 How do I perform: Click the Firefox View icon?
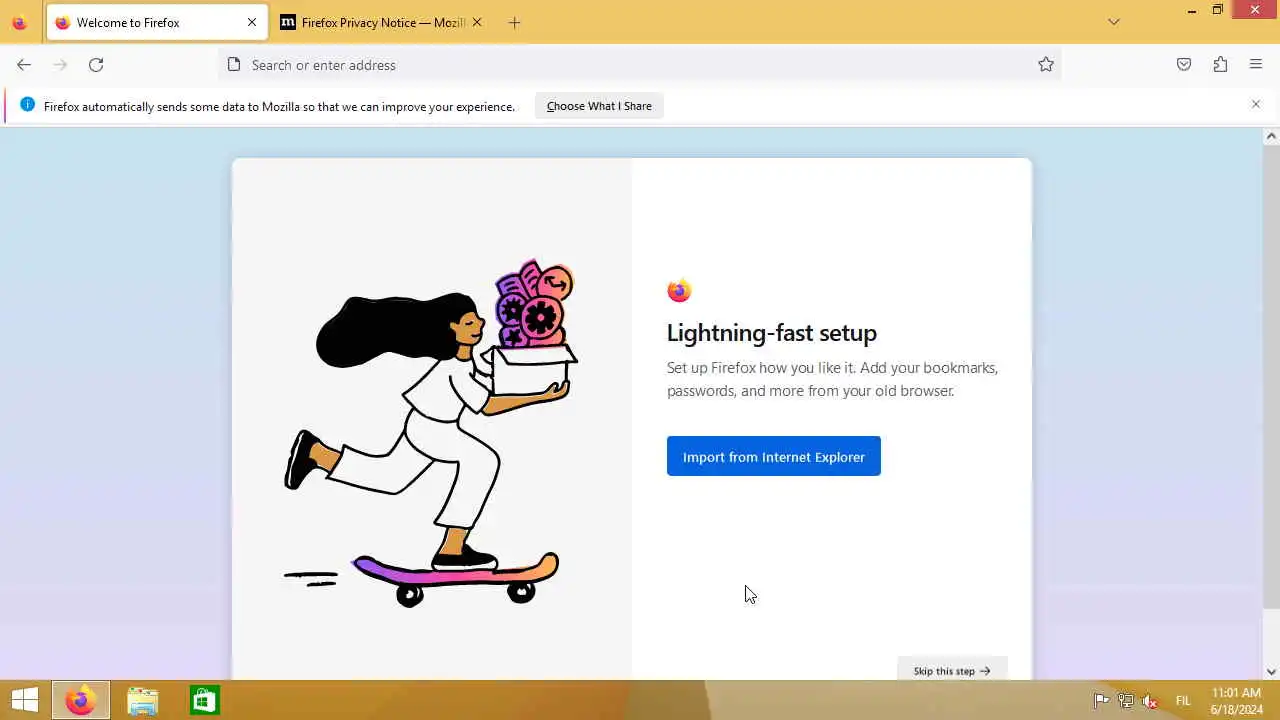pyautogui.click(x=19, y=22)
